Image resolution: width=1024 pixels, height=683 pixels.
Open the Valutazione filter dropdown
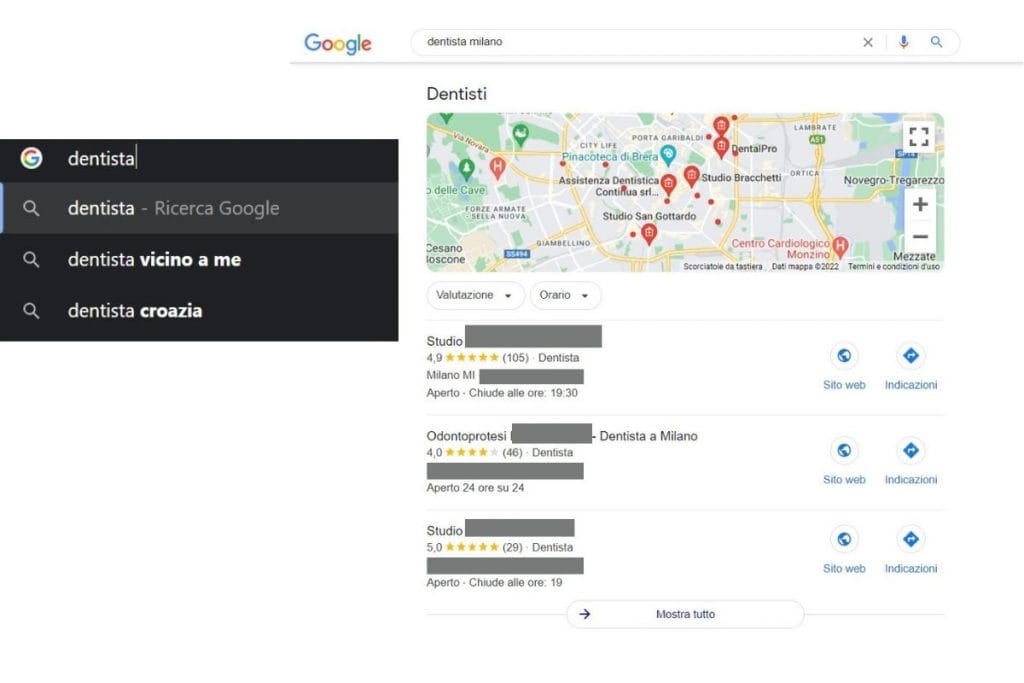tap(475, 295)
